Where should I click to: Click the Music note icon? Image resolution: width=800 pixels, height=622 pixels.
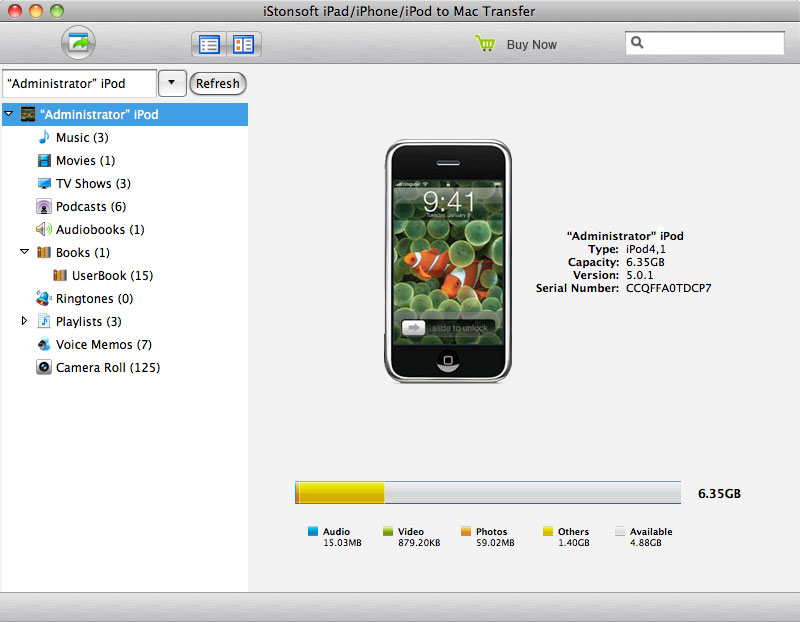coord(44,137)
